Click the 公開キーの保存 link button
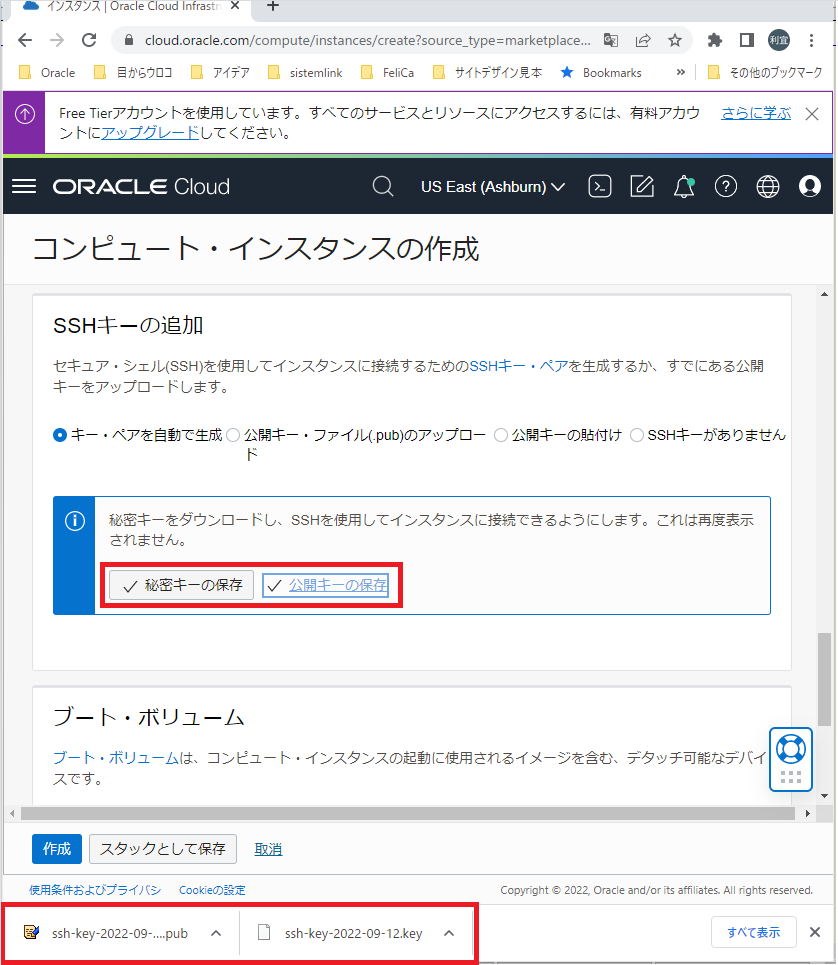The height and width of the screenshot is (965, 838). (325, 585)
